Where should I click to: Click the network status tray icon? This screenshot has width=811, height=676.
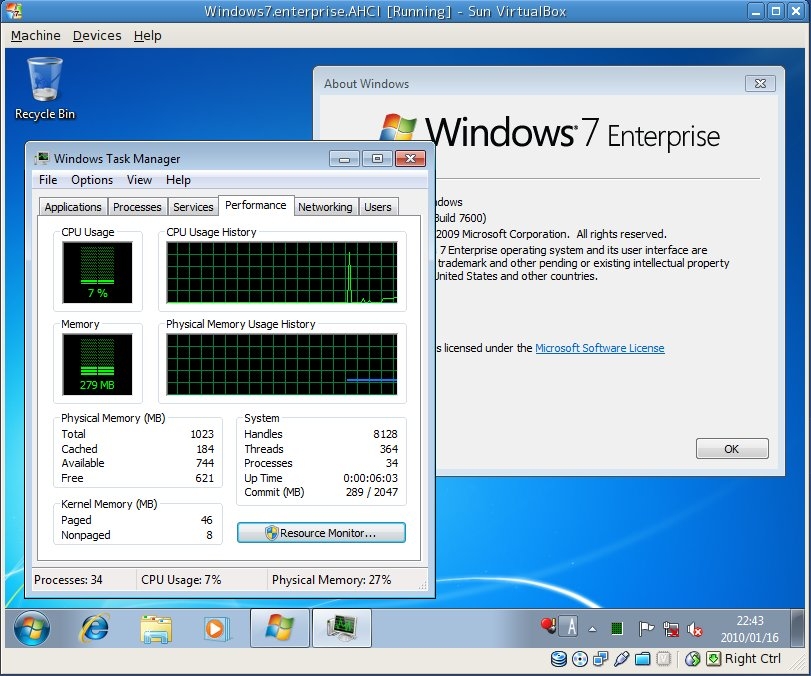671,629
